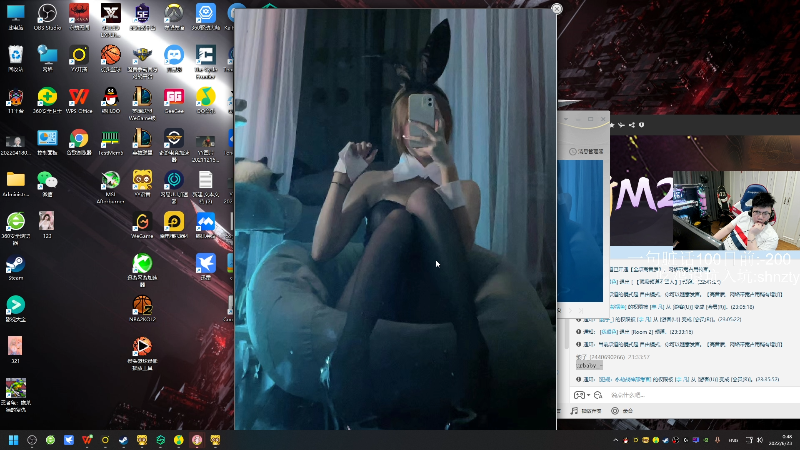800x450 pixels.
Task: Launch the orange play-button basketball shortcut
Action: (142, 353)
